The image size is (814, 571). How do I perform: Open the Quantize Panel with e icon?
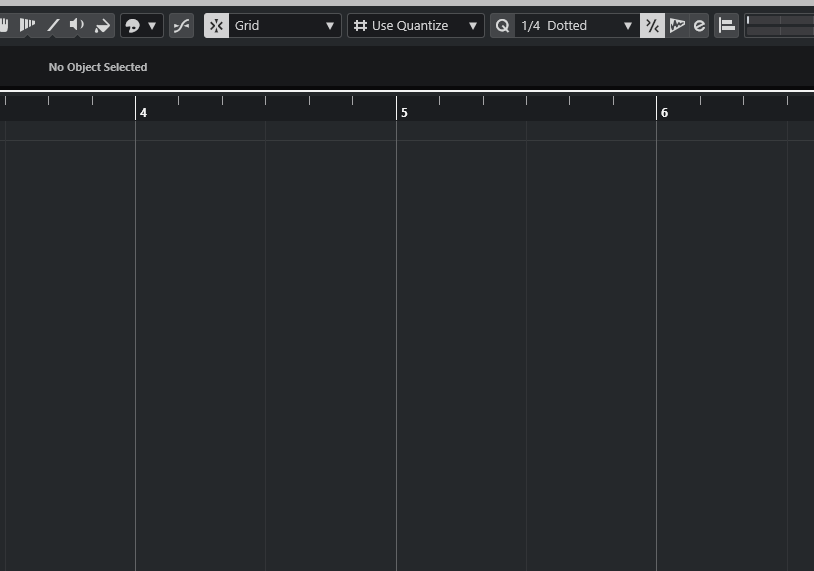point(700,25)
